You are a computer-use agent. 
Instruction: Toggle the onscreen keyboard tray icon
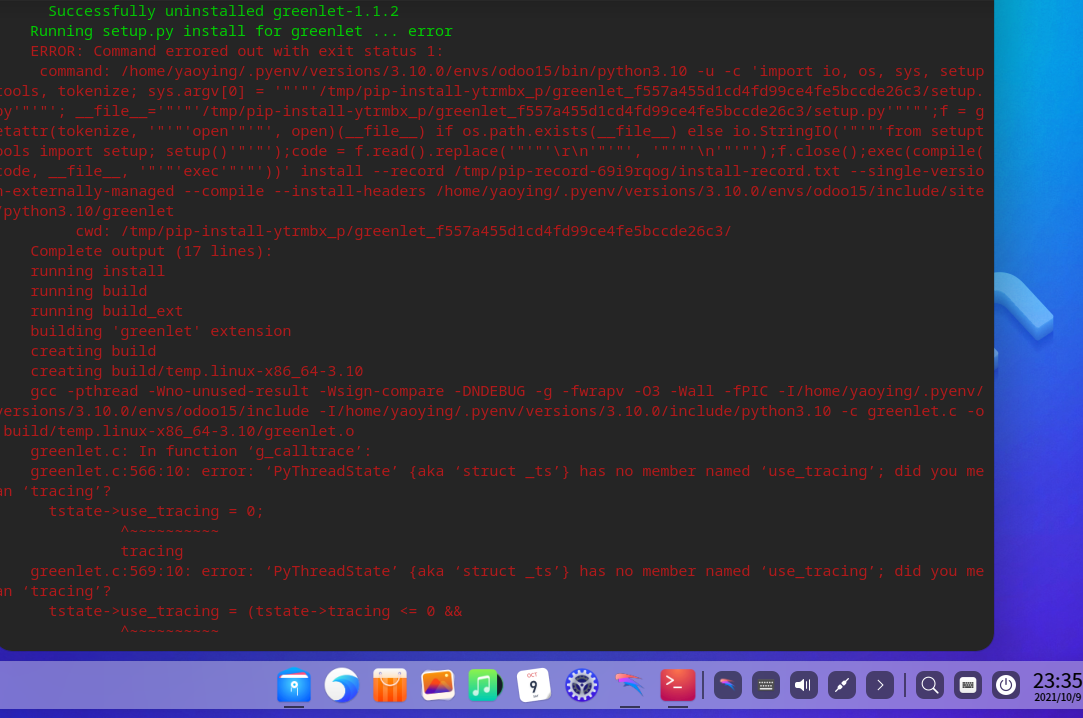(967, 684)
